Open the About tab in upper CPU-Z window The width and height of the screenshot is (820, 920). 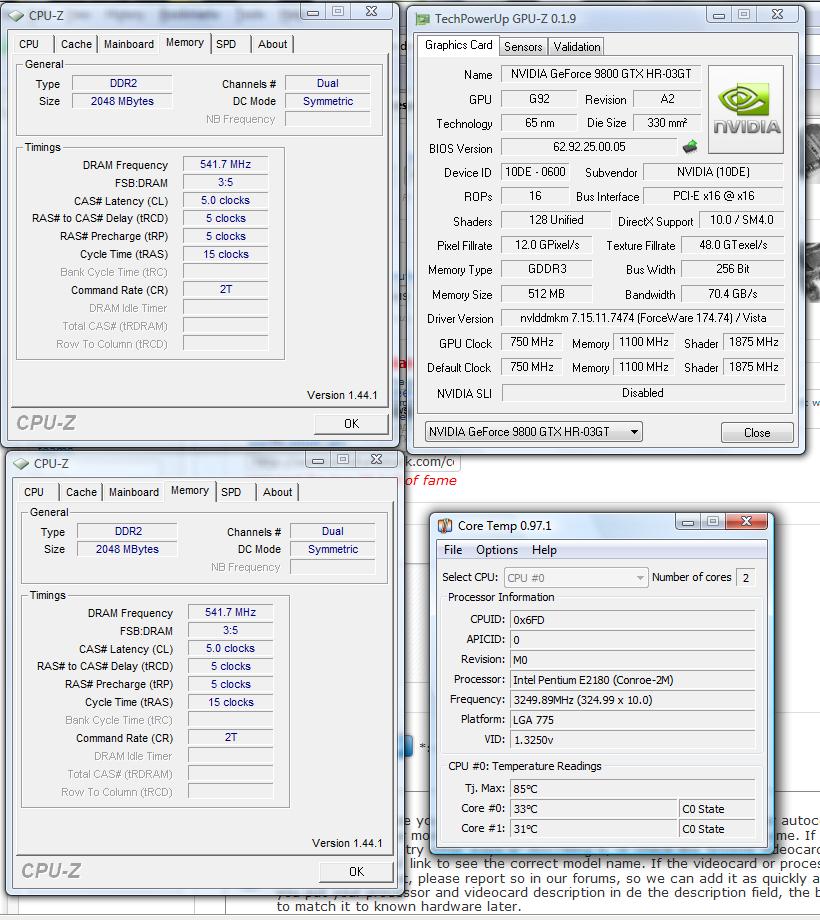tap(273, 44)
